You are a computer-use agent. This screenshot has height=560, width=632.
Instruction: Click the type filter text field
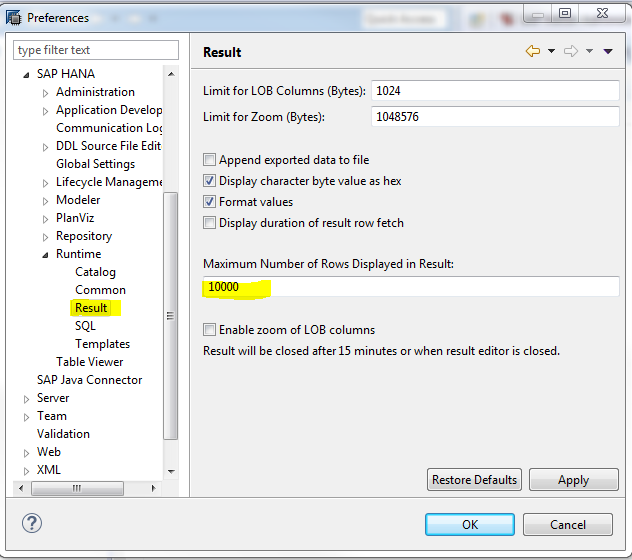pyautogui.click(x=96, y=50)
